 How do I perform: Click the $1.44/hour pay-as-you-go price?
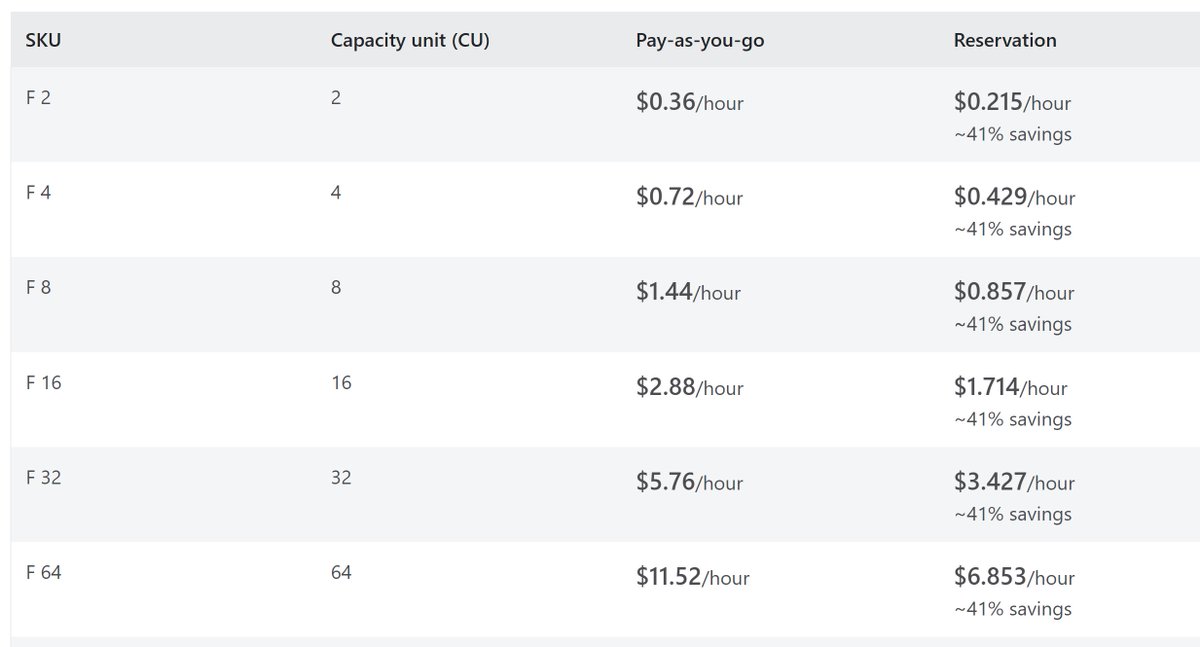click(x=689, y=292)
